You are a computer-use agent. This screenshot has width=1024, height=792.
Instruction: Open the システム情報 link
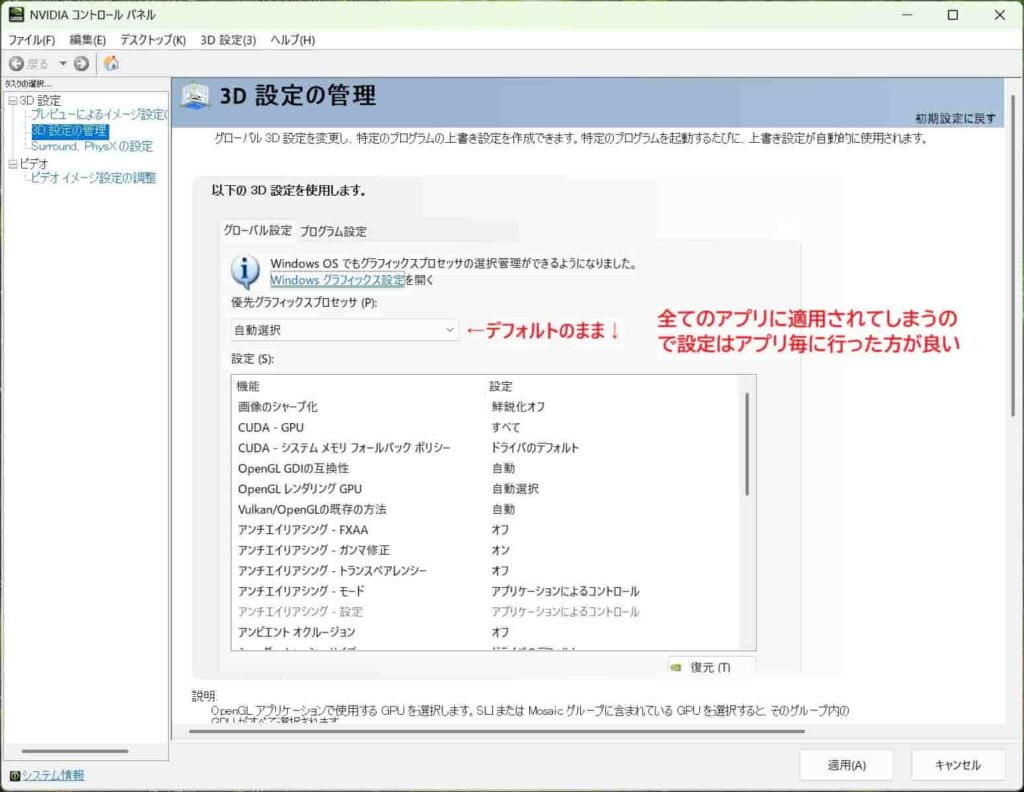coord(54,775)
